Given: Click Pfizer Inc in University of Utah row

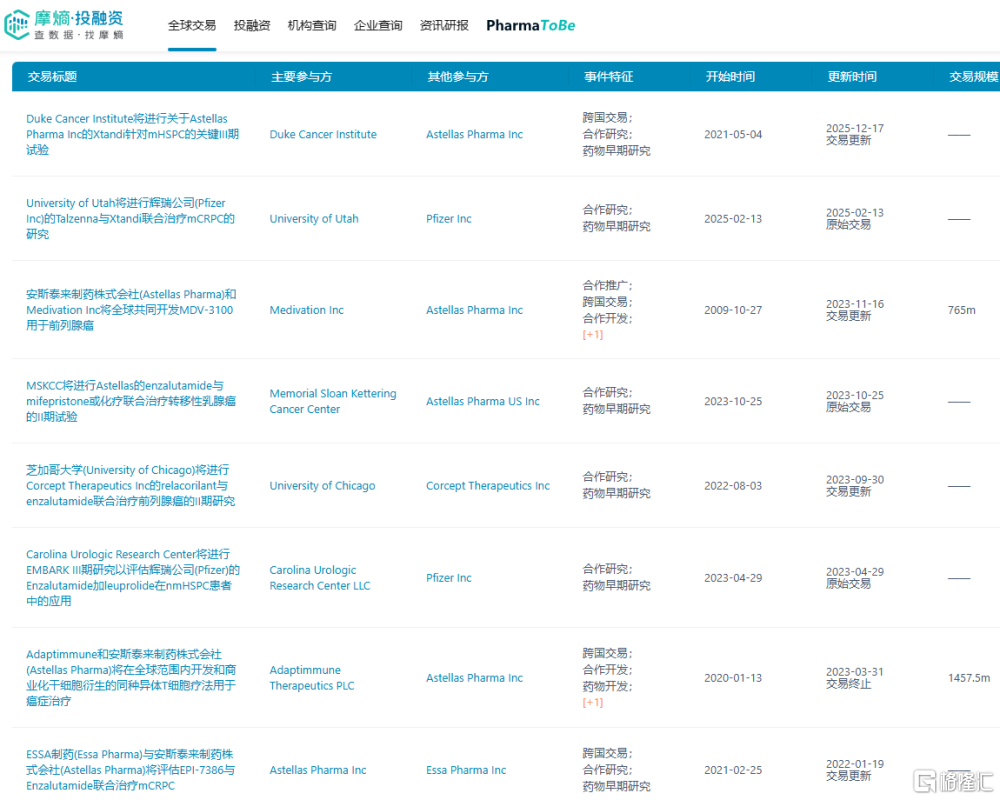Looking at the screenshot, I should (x=449, y=219).
